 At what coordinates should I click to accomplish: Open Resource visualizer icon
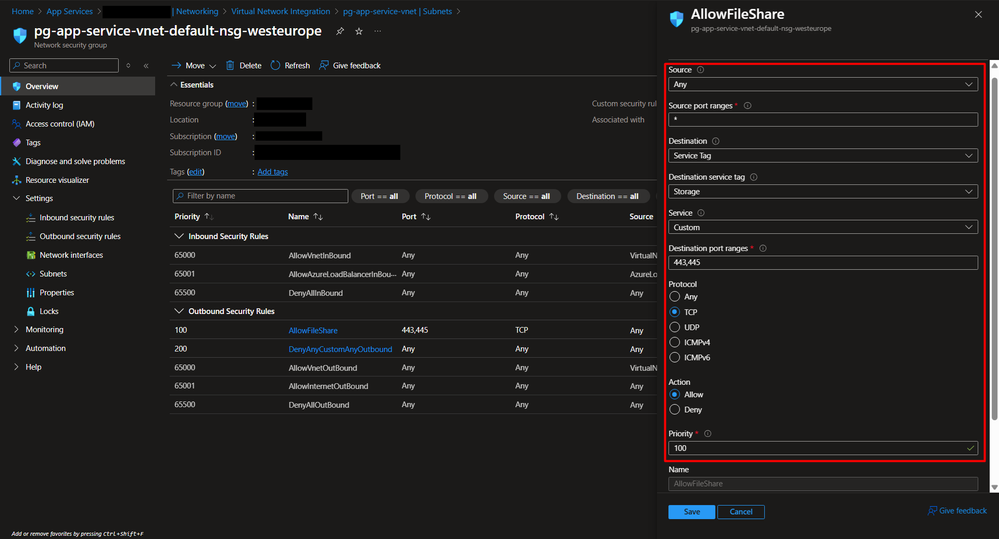pyautogui.click(x=17, y=180)
